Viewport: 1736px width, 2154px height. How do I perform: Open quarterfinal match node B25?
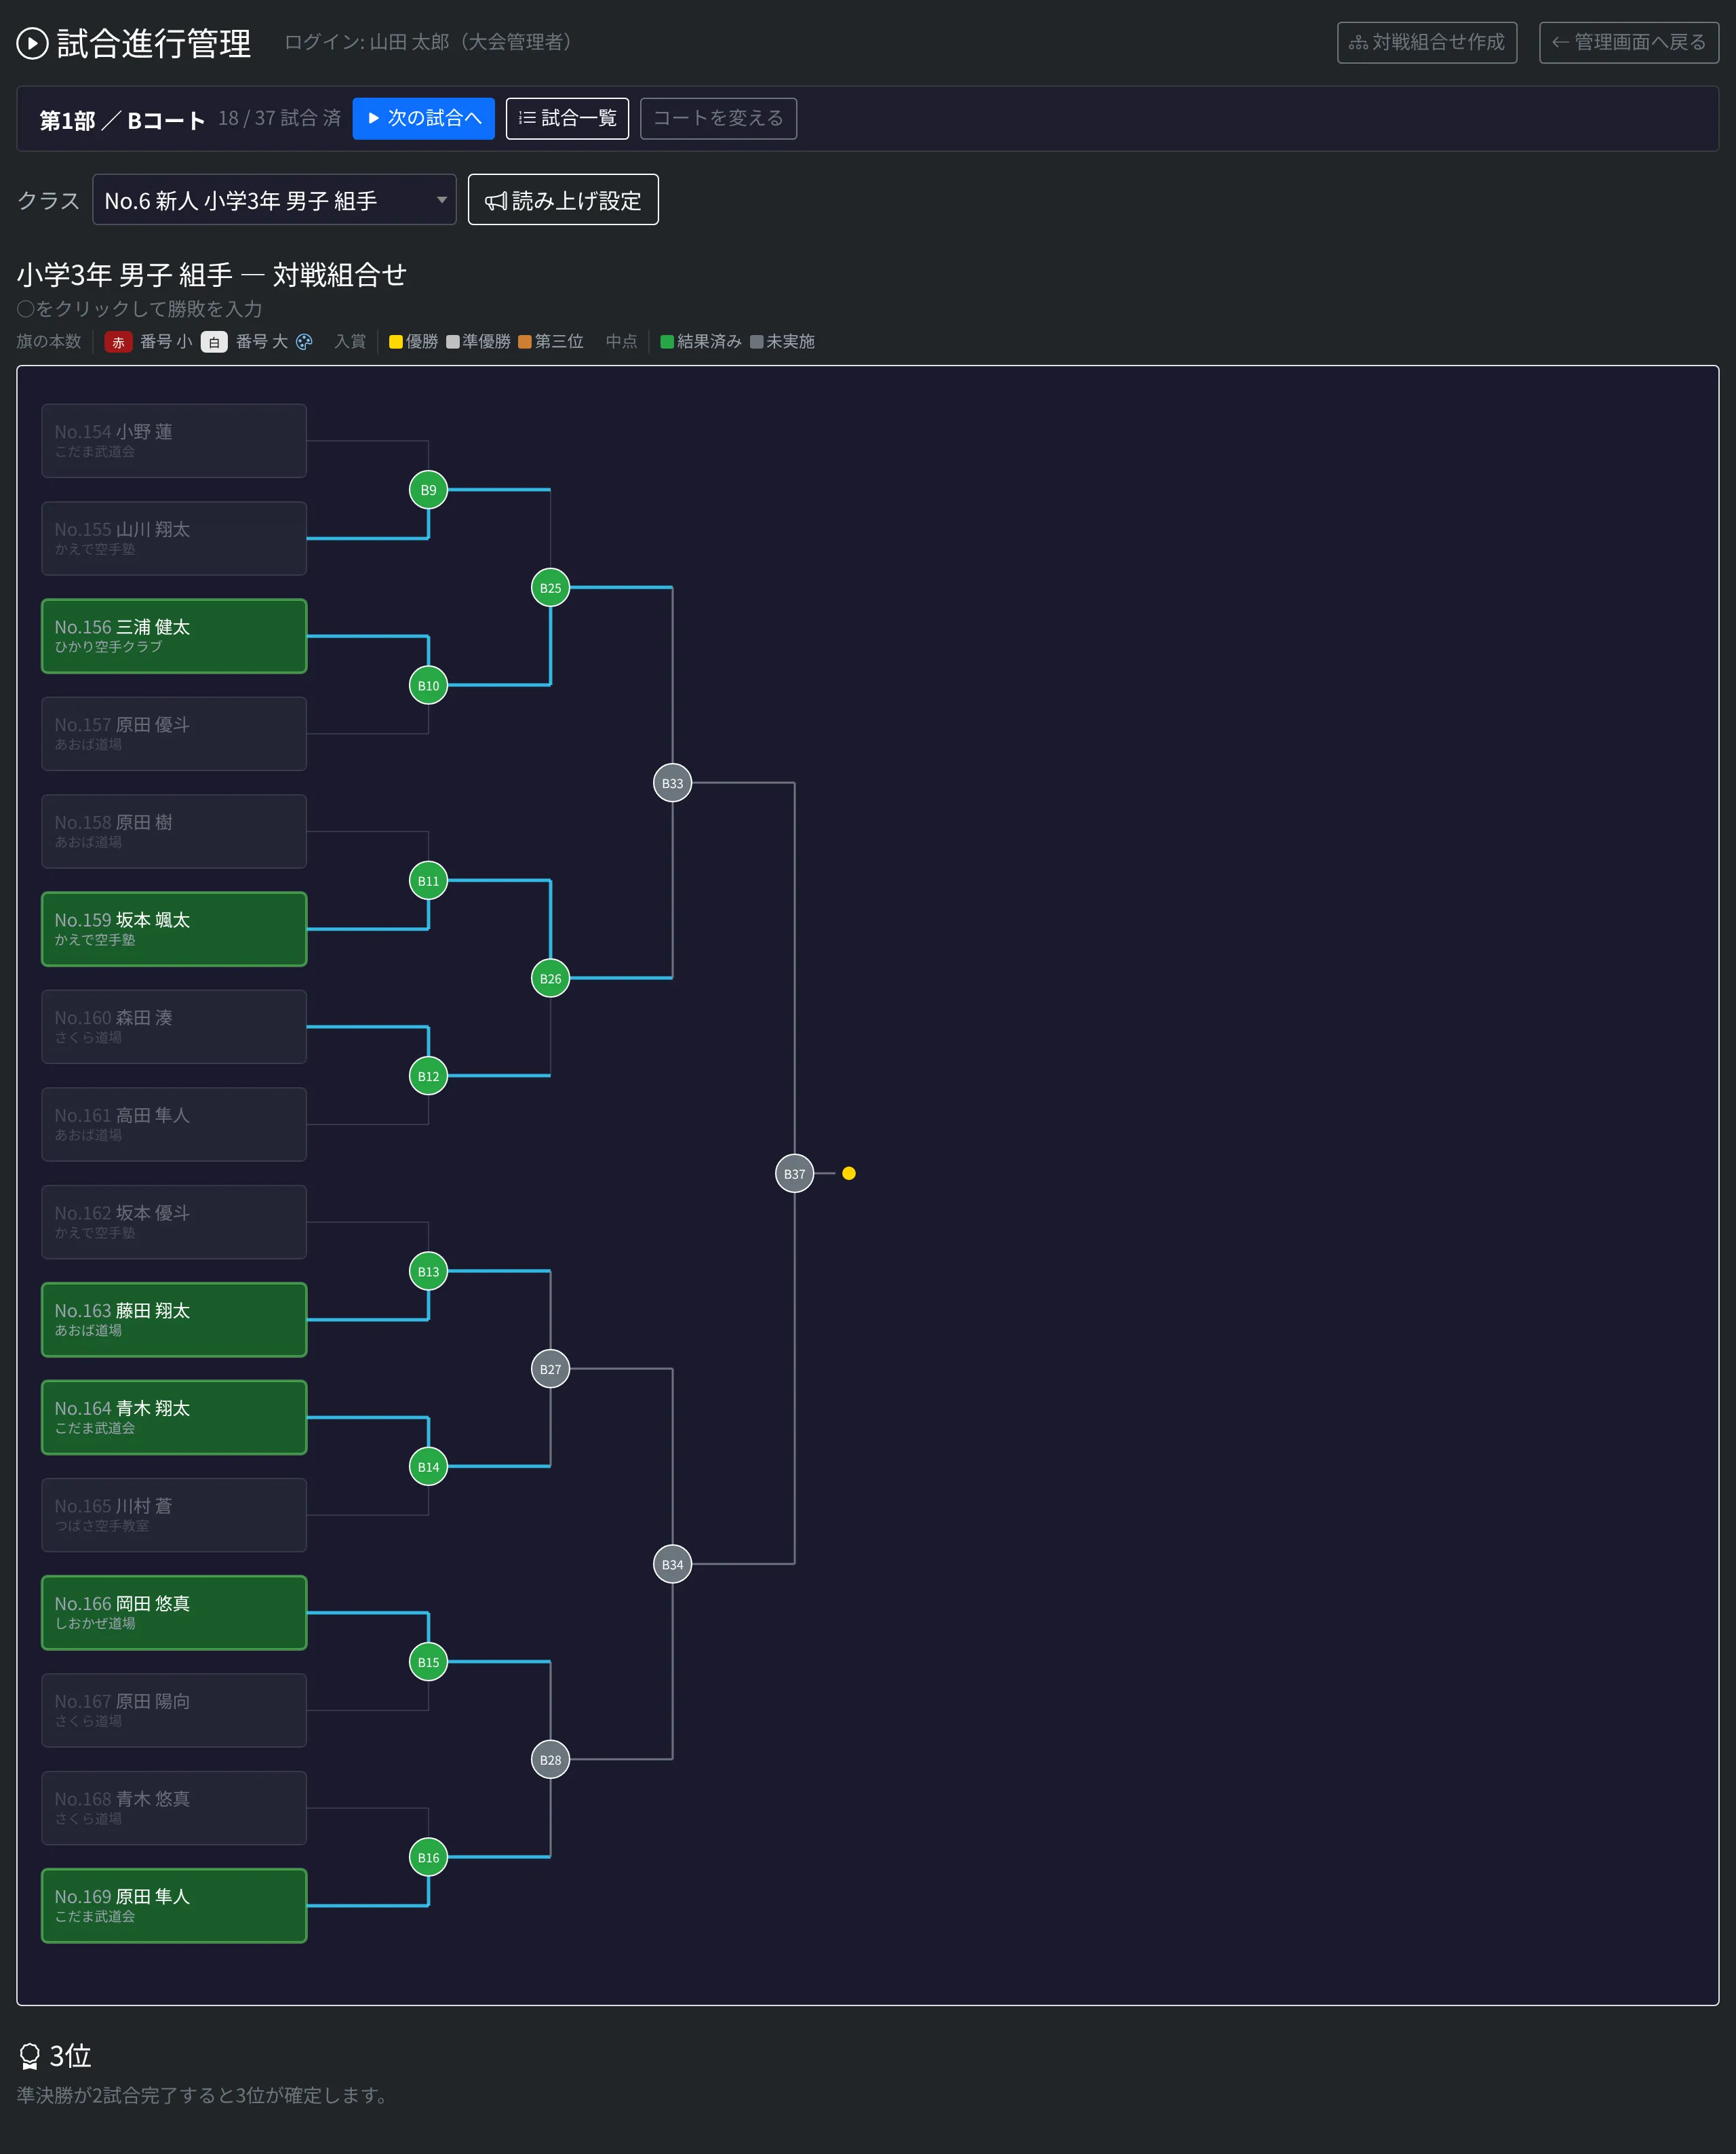point(550,588)
